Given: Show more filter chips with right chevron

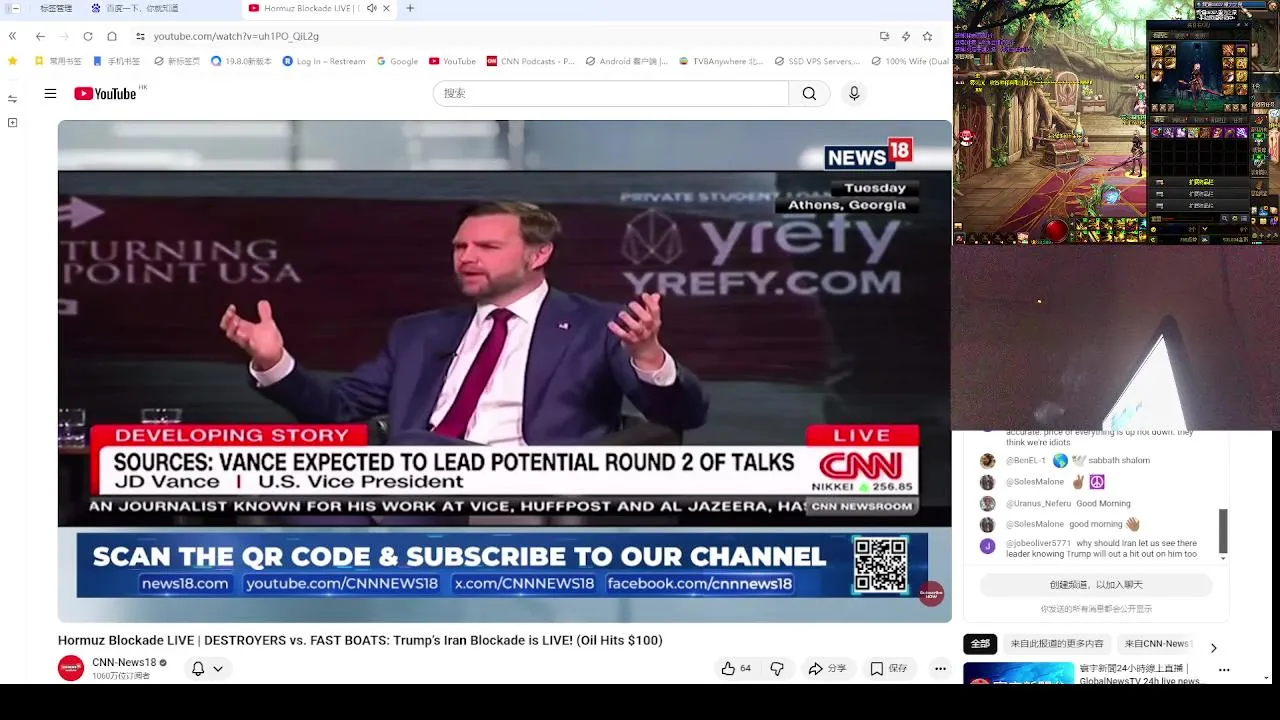Looking at the screenshot, I should tap(1213, 647).
